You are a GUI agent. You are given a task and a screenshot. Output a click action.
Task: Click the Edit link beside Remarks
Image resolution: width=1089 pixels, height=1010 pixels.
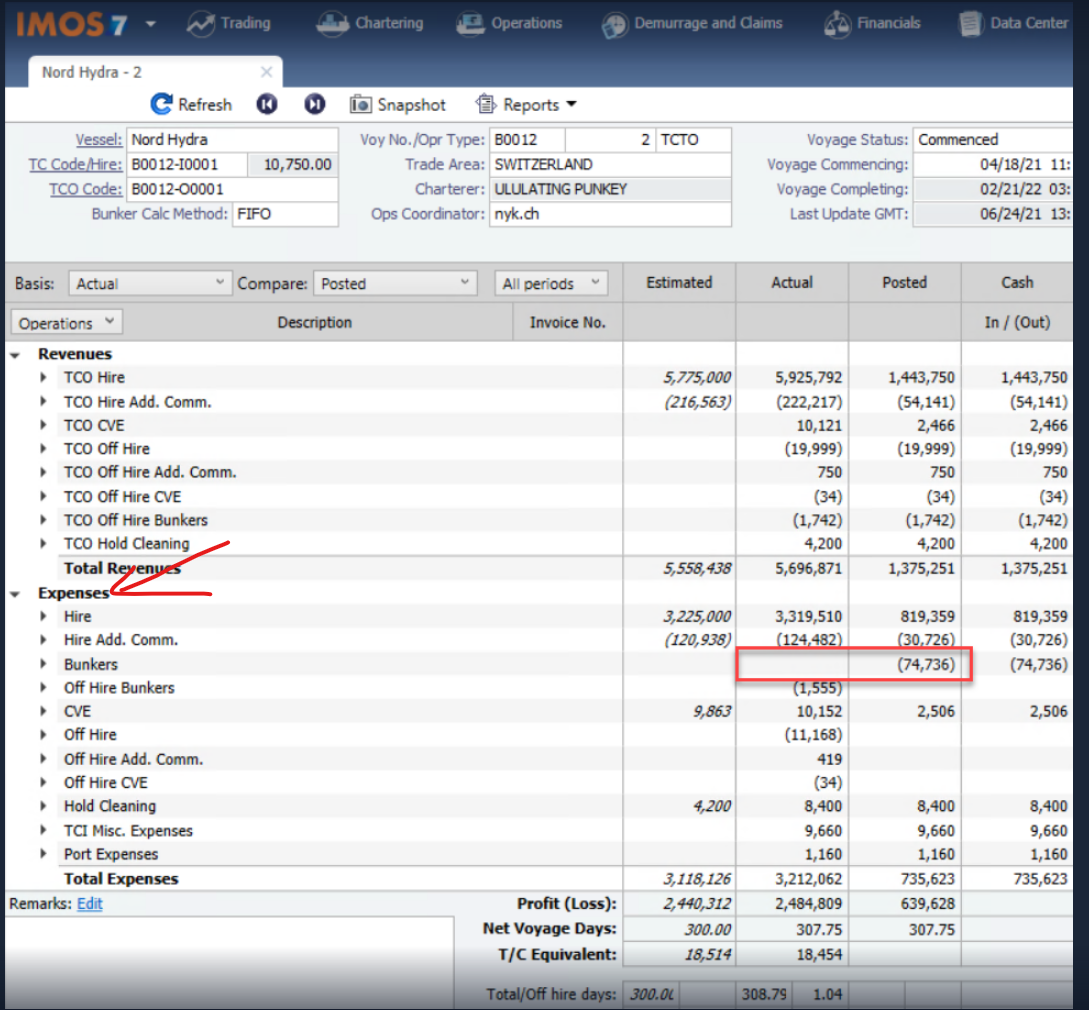click(x=90, y=904)
